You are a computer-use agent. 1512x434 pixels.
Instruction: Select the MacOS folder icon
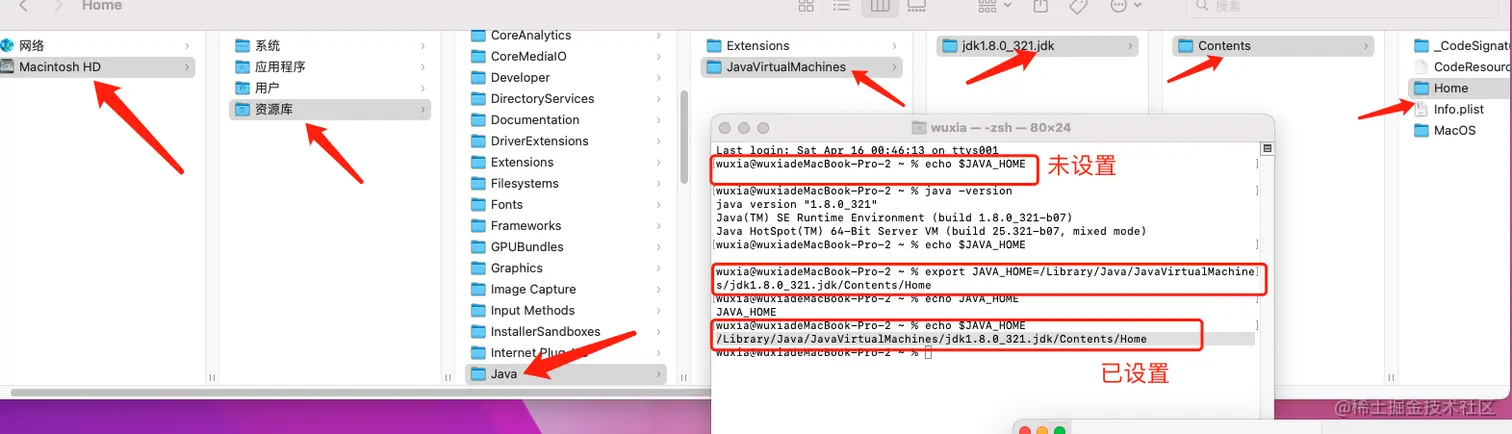(x=1421, y=131)
